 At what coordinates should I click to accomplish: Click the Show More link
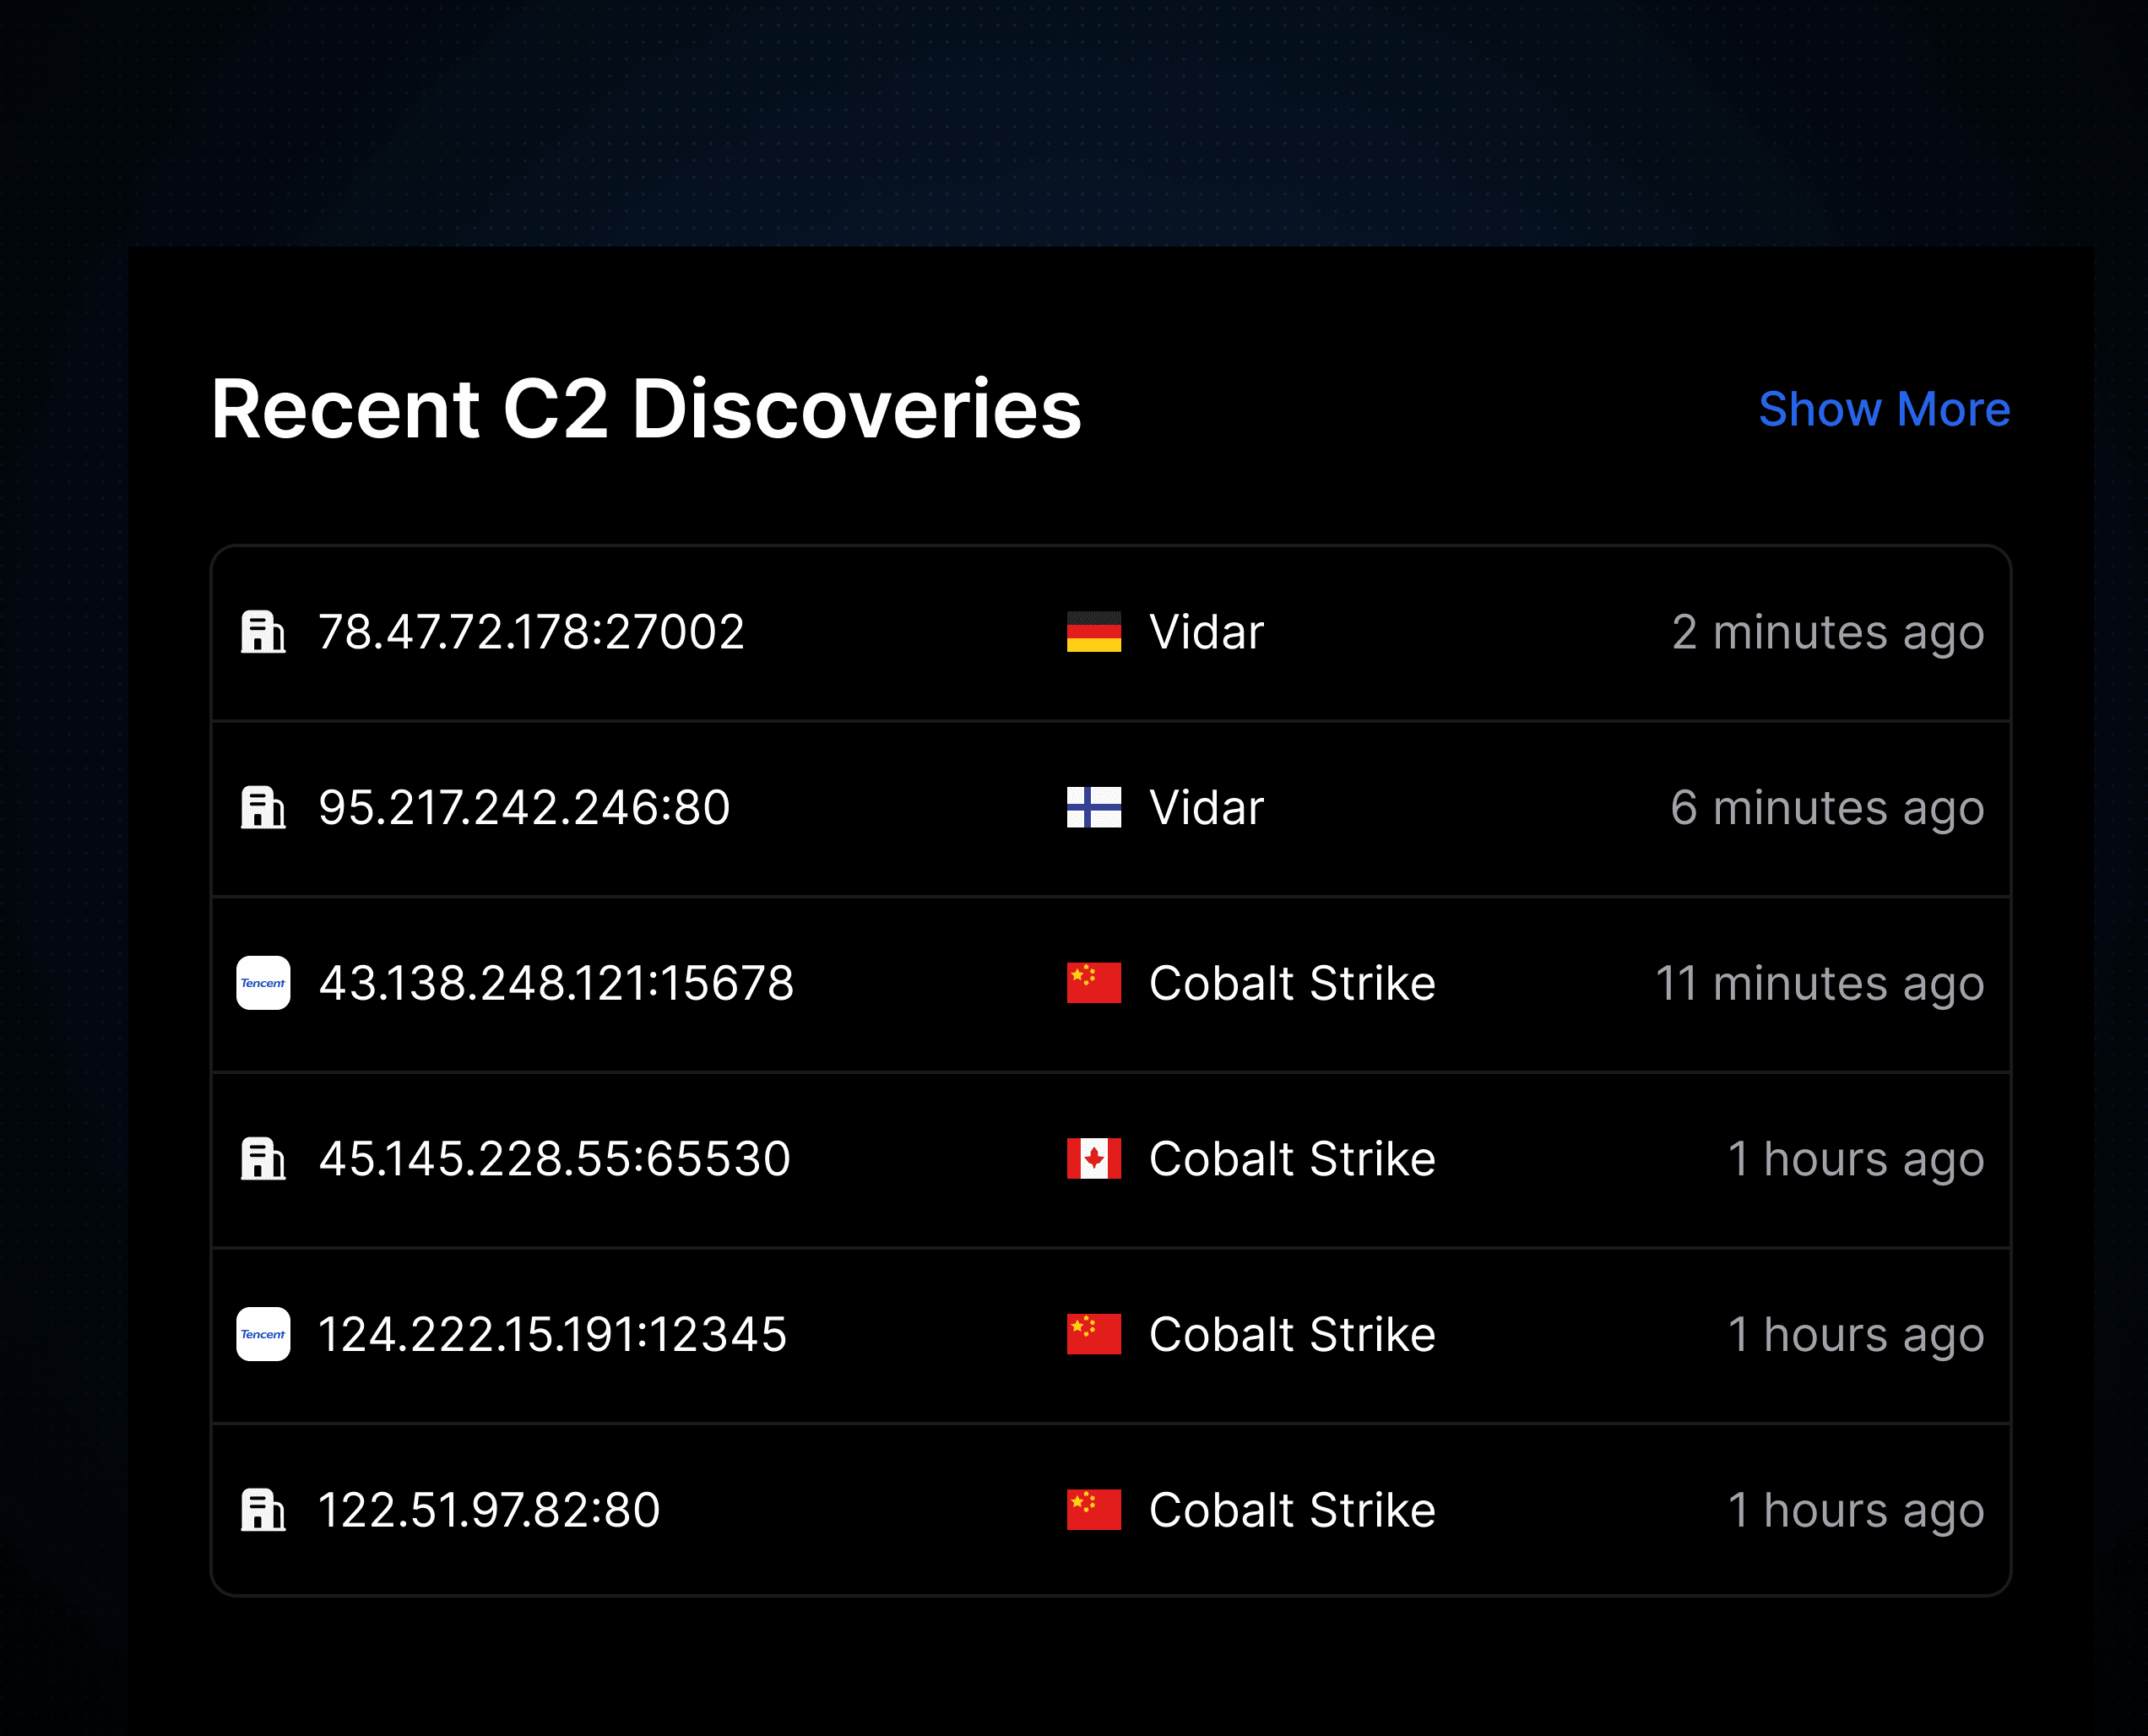pos(1884,409)
